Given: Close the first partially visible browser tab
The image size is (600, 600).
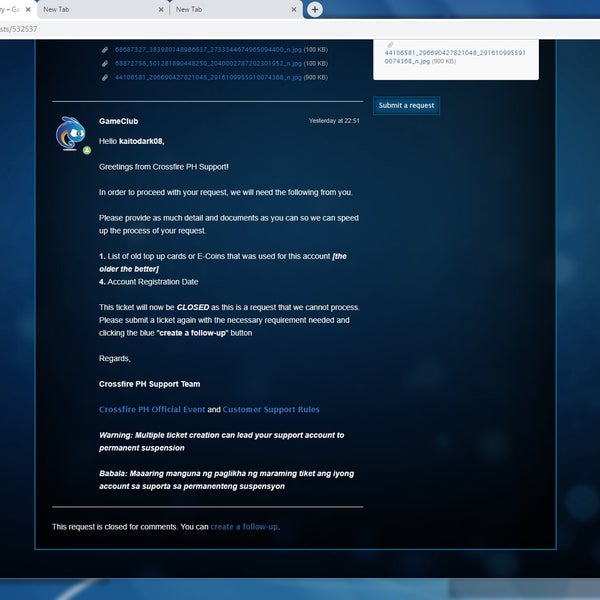Looking at the screenshot, I should pos(29,9).
